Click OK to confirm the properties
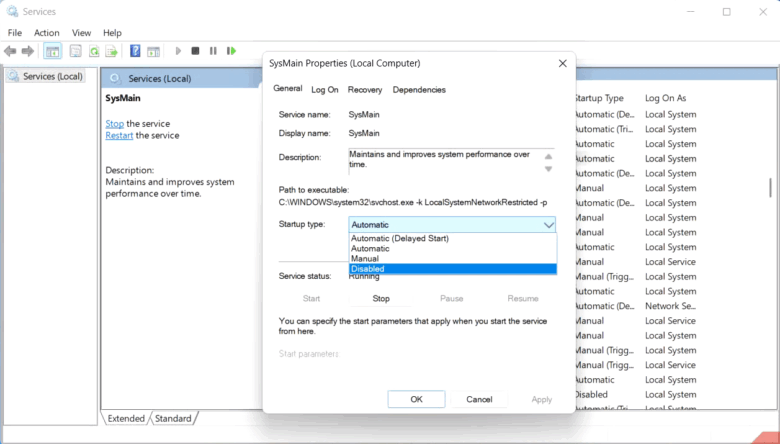 pyautogui.click(x=416, y=399)
